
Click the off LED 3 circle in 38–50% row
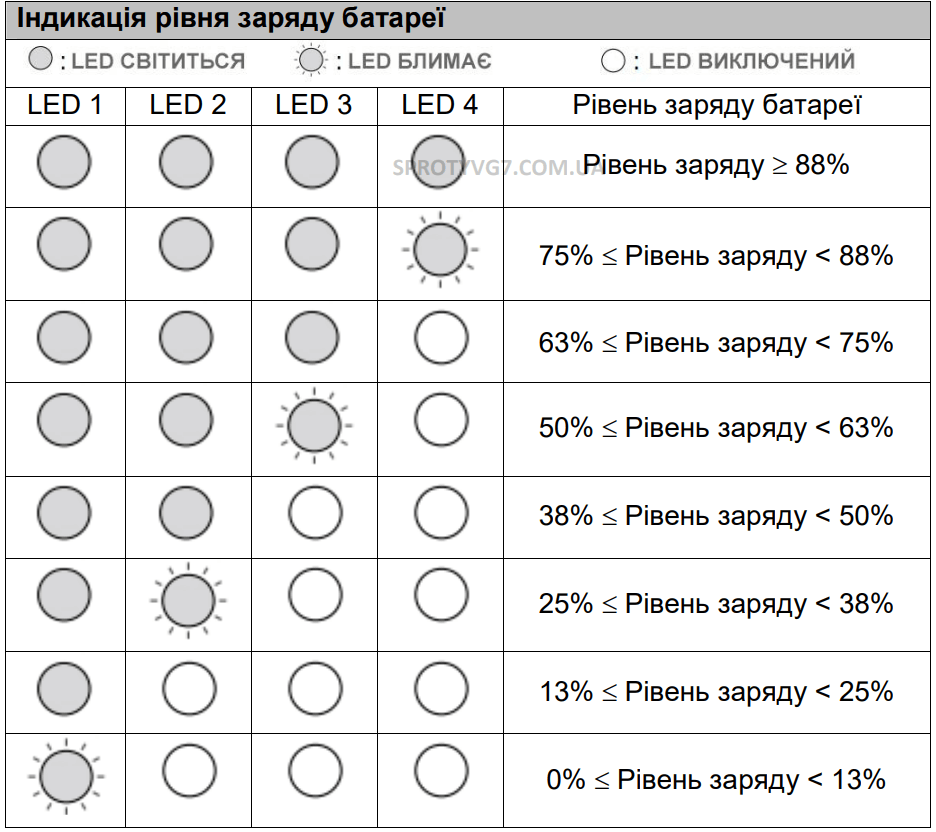click(x=315, y=513)
